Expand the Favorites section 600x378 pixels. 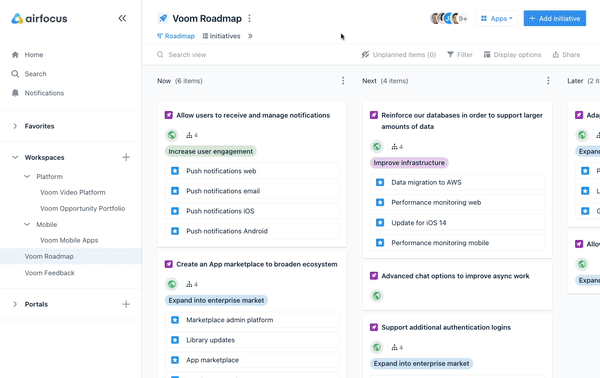pyautogui.click(x=15, y=126)
